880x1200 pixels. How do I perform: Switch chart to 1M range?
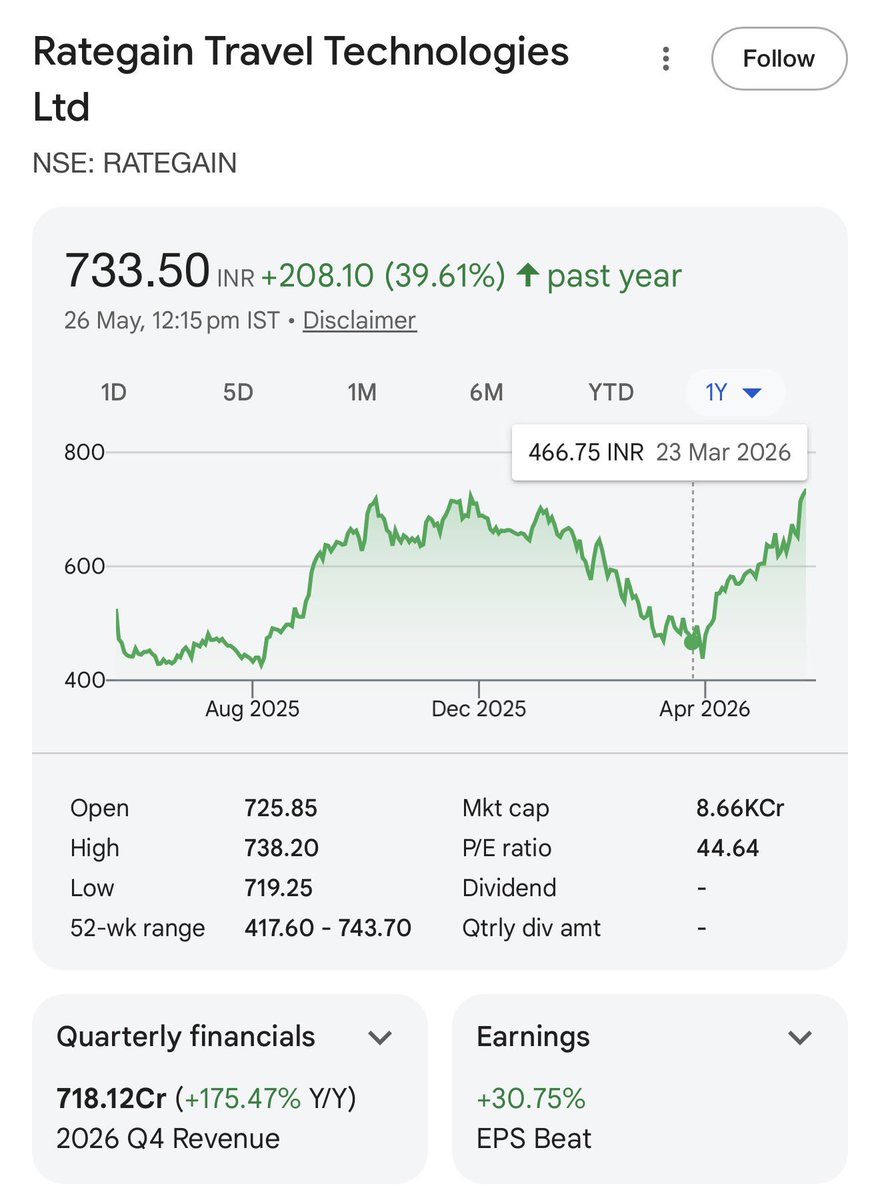[362, 392]
